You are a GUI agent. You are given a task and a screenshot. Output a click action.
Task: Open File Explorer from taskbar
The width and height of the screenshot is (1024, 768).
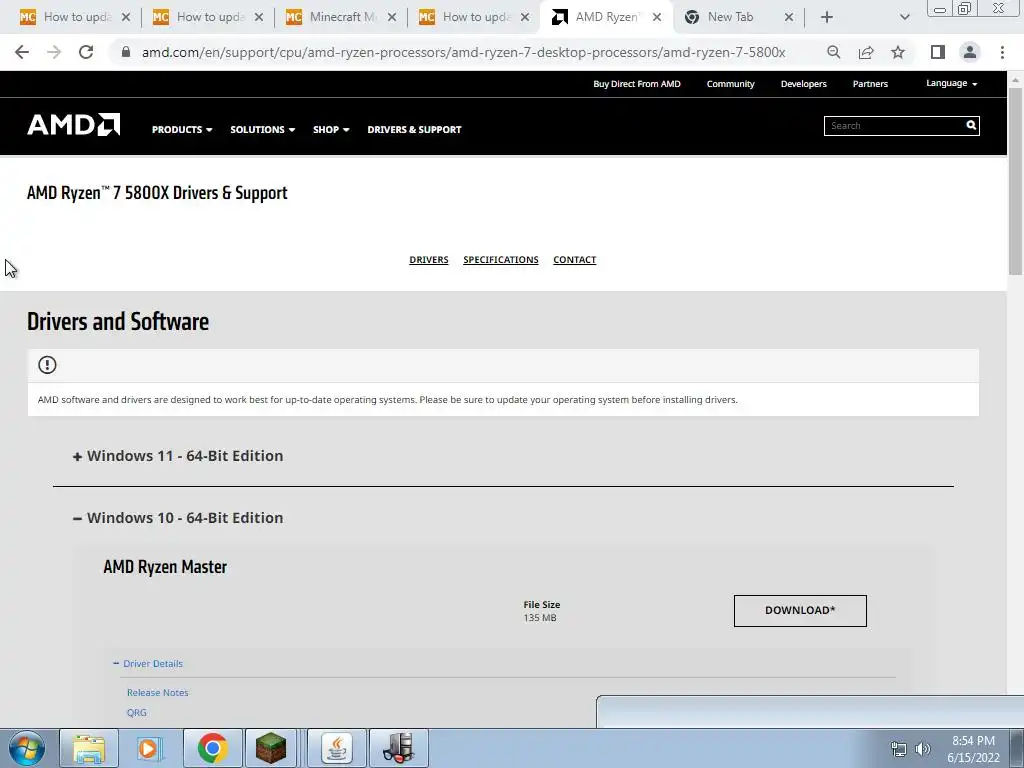click(x=89, y=748)
